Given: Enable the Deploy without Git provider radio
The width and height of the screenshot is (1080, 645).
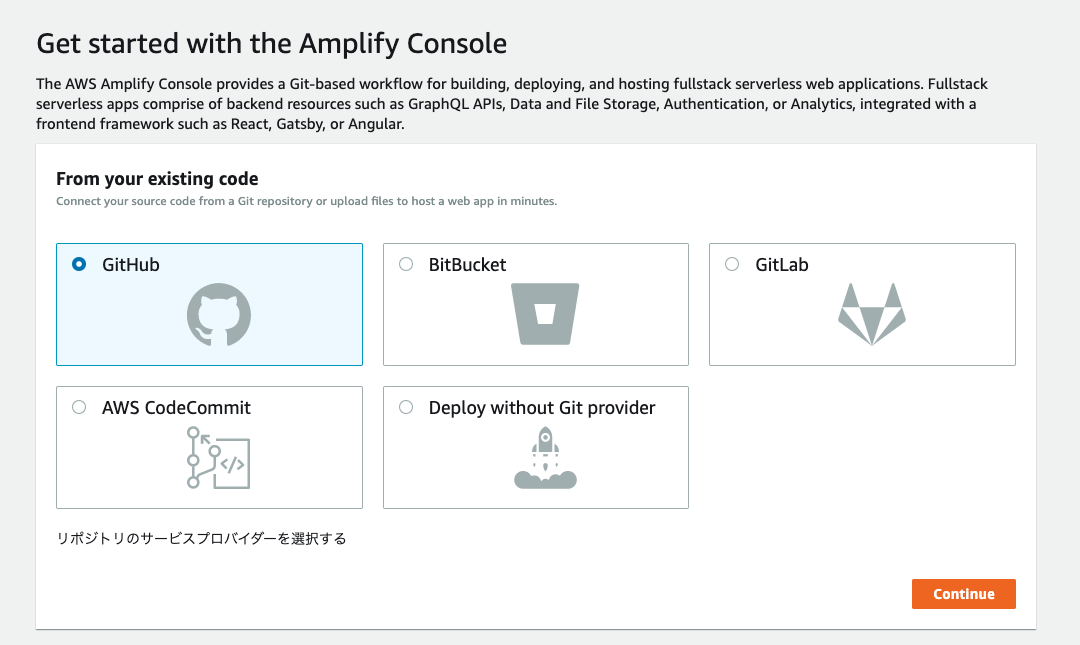Looking at the screenshot, I should tap(406, 407).
